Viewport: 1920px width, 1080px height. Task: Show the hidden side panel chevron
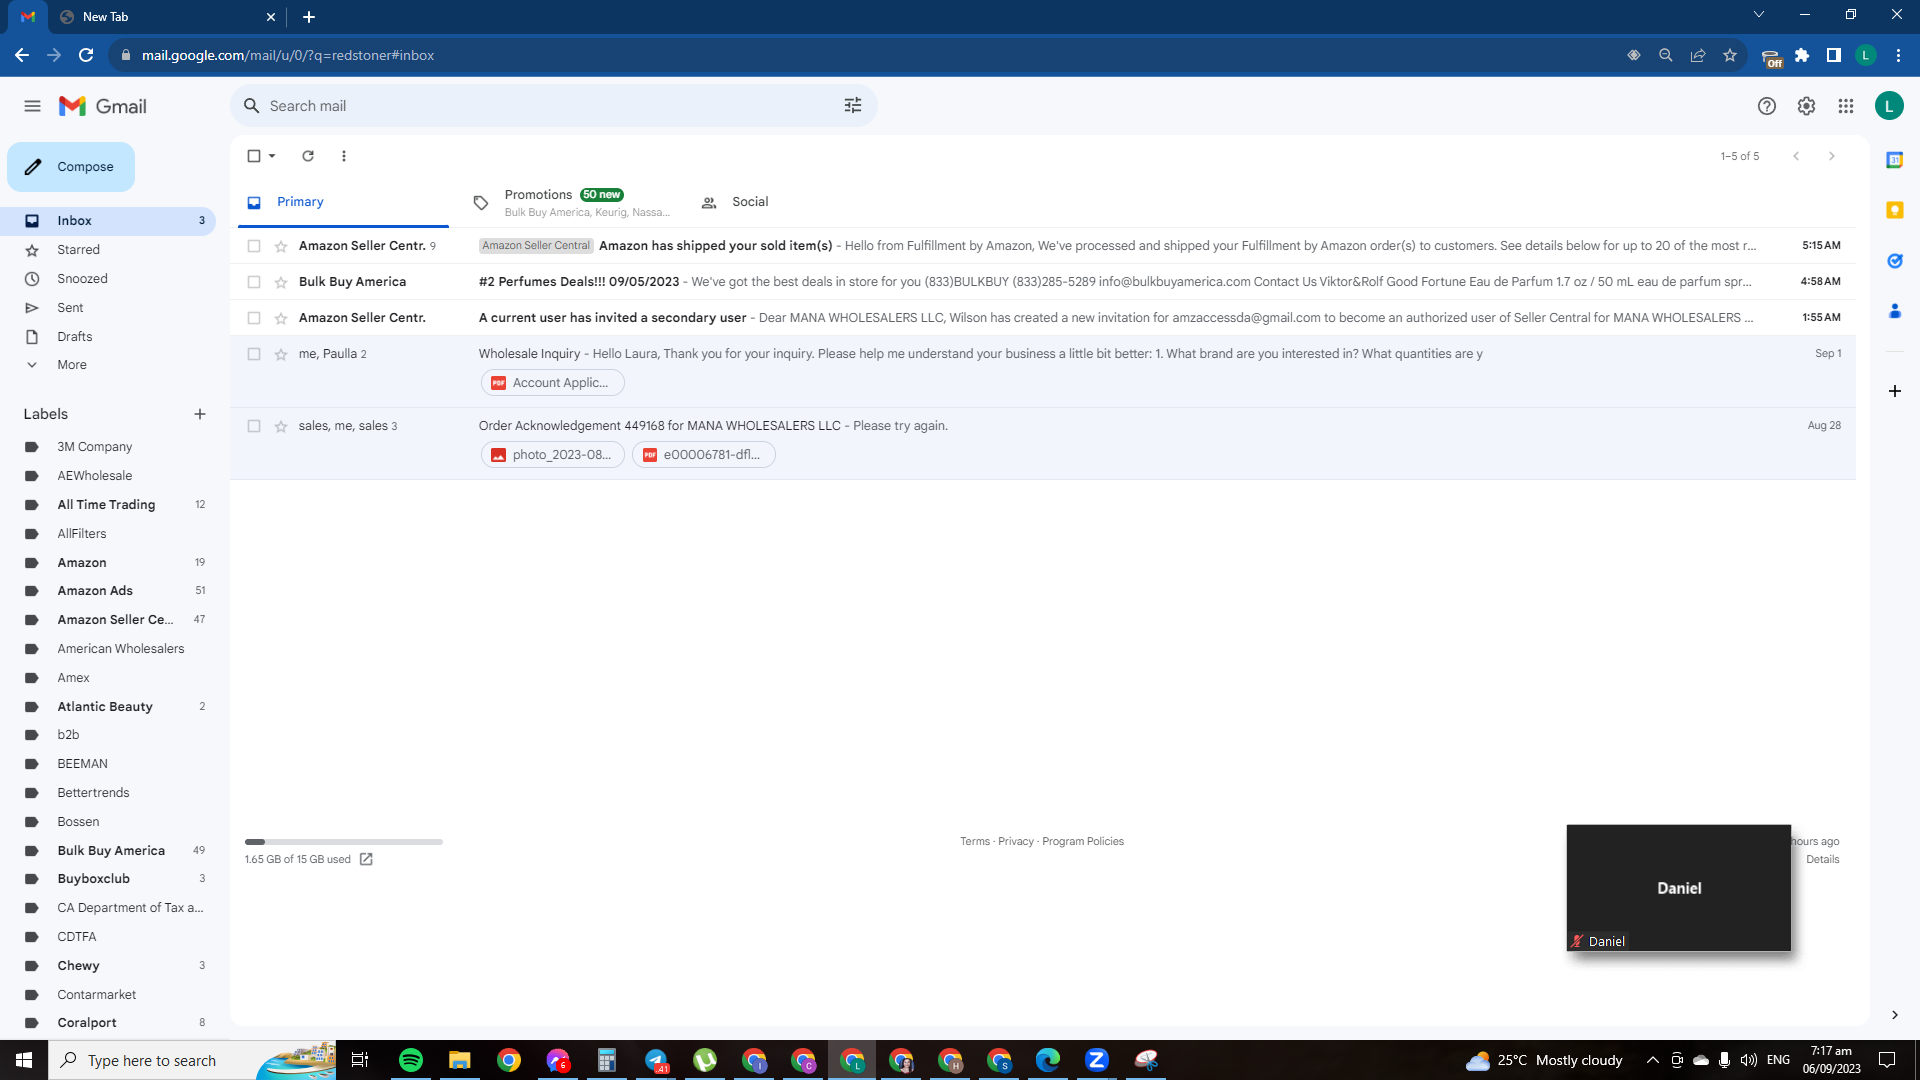[1895, 1015]
